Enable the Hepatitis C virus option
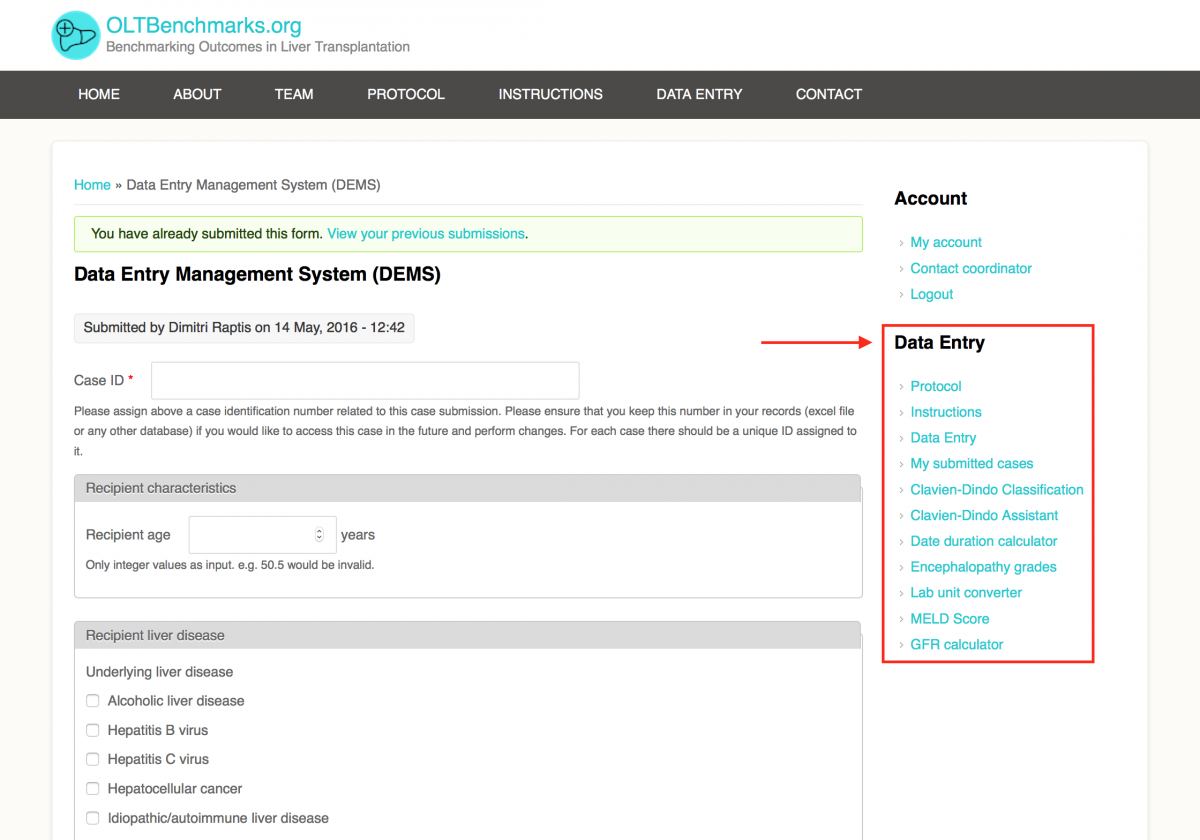 click(93, 759)
